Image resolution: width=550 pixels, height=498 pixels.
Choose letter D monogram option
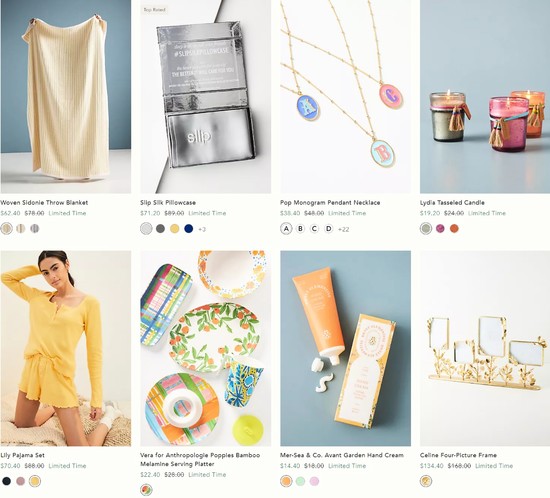coord(328,229)
